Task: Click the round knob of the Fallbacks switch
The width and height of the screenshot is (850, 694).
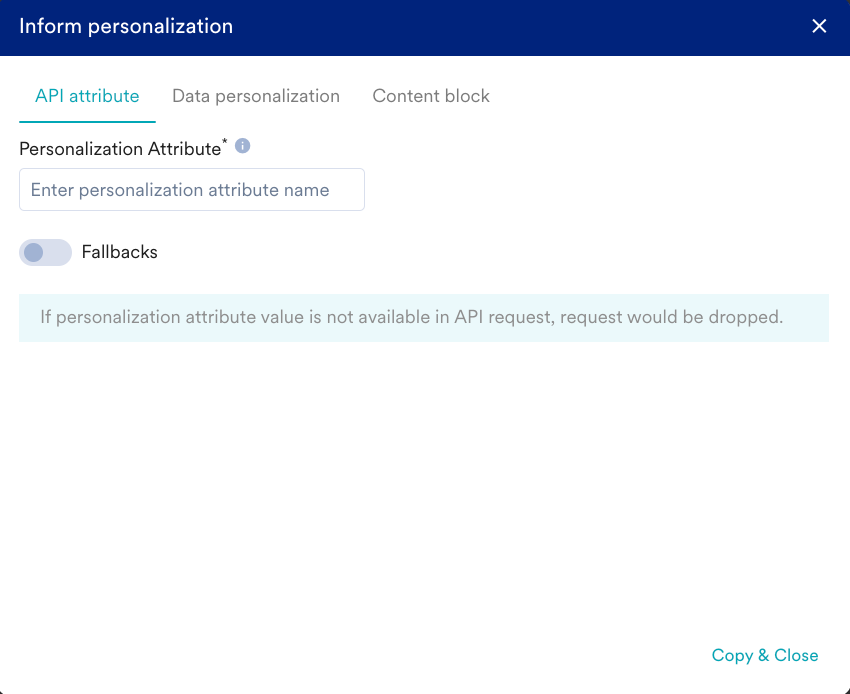Action: coord(34,253)
